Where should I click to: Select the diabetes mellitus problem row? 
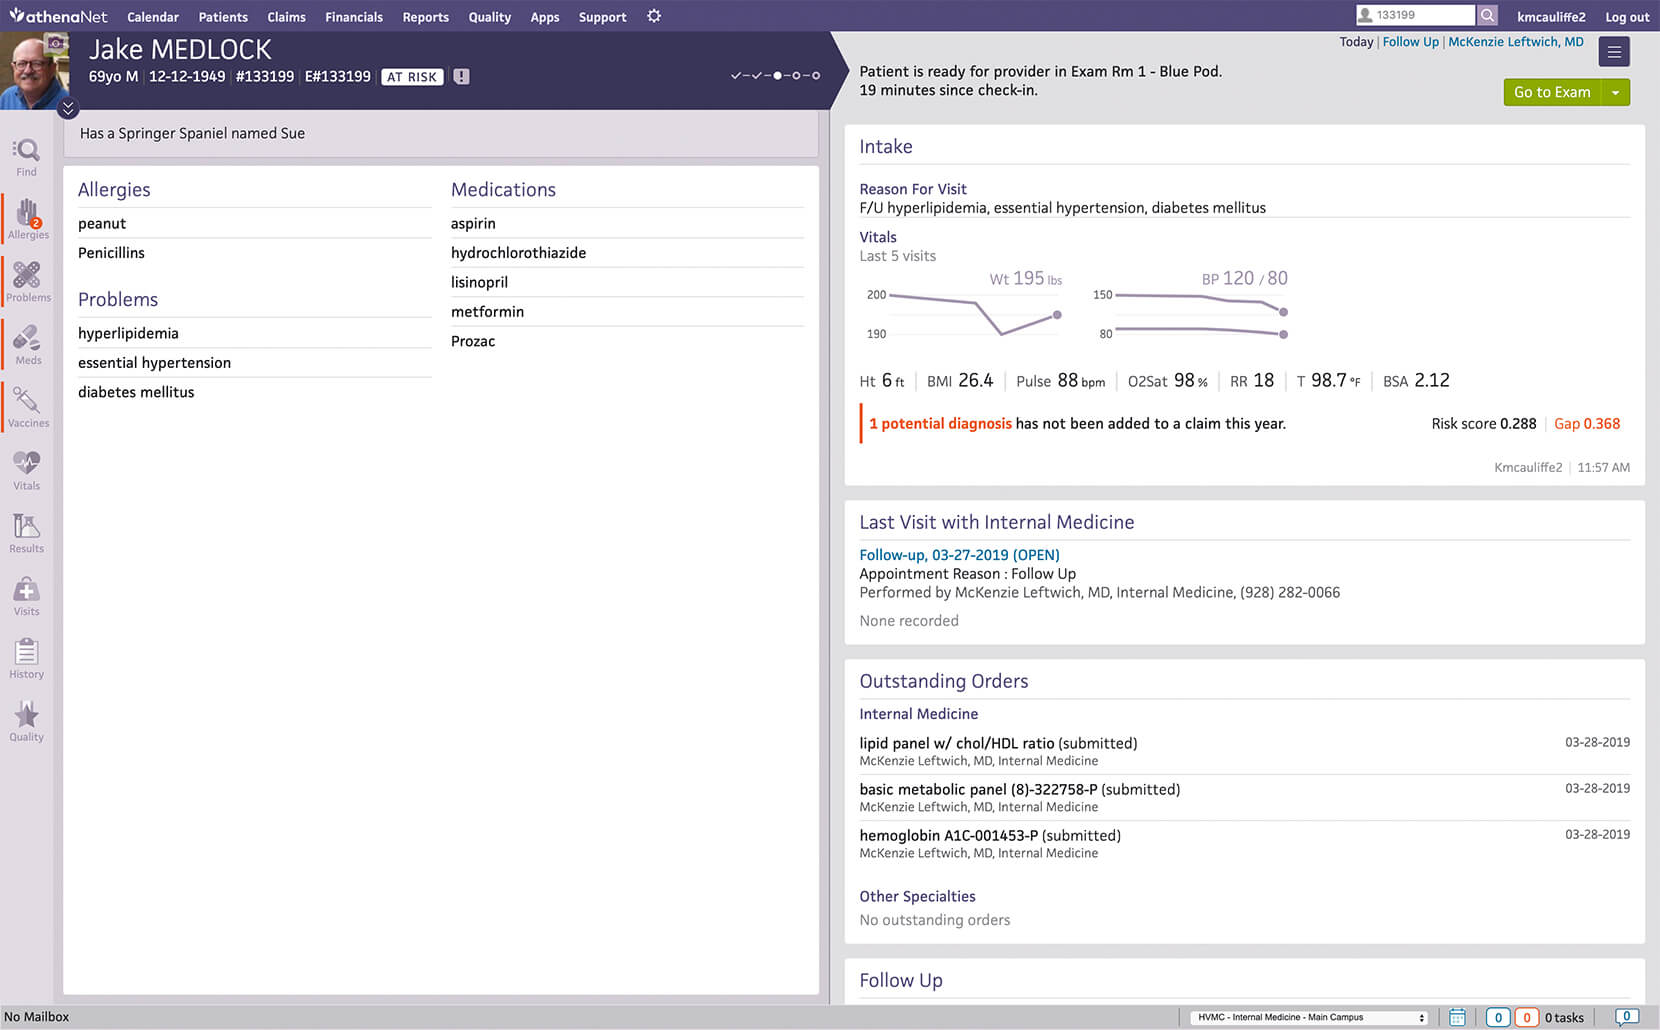coord(254,392)
